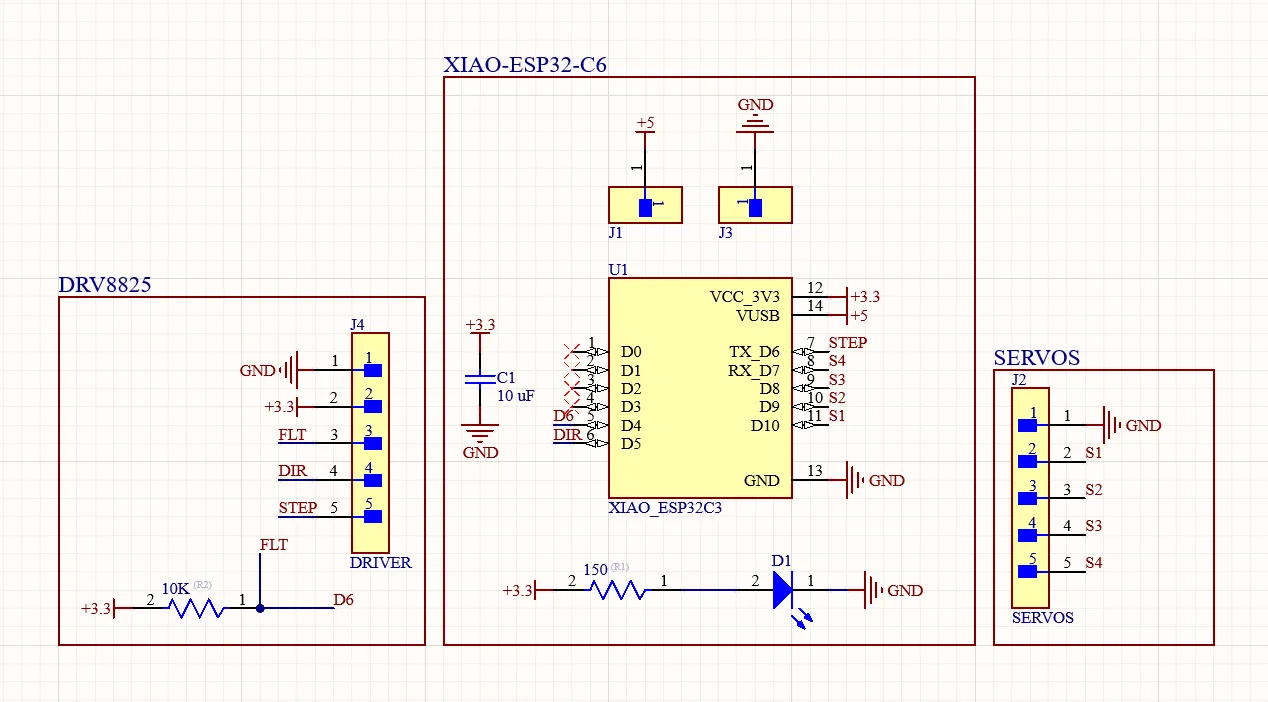
Task: Select the J2 SERVOS connector body
Action: click(x=1030, y=498)
